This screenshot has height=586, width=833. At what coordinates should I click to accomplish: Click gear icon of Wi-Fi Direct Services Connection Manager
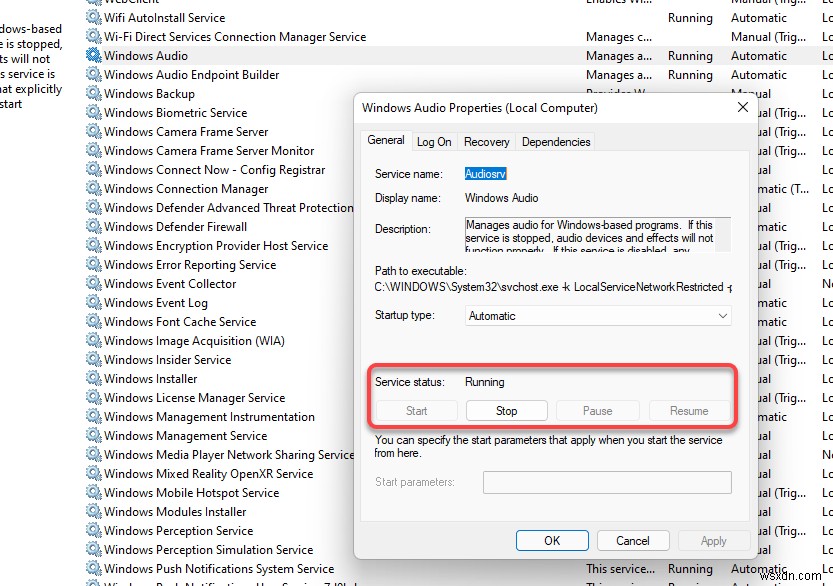tap(94, 37)
